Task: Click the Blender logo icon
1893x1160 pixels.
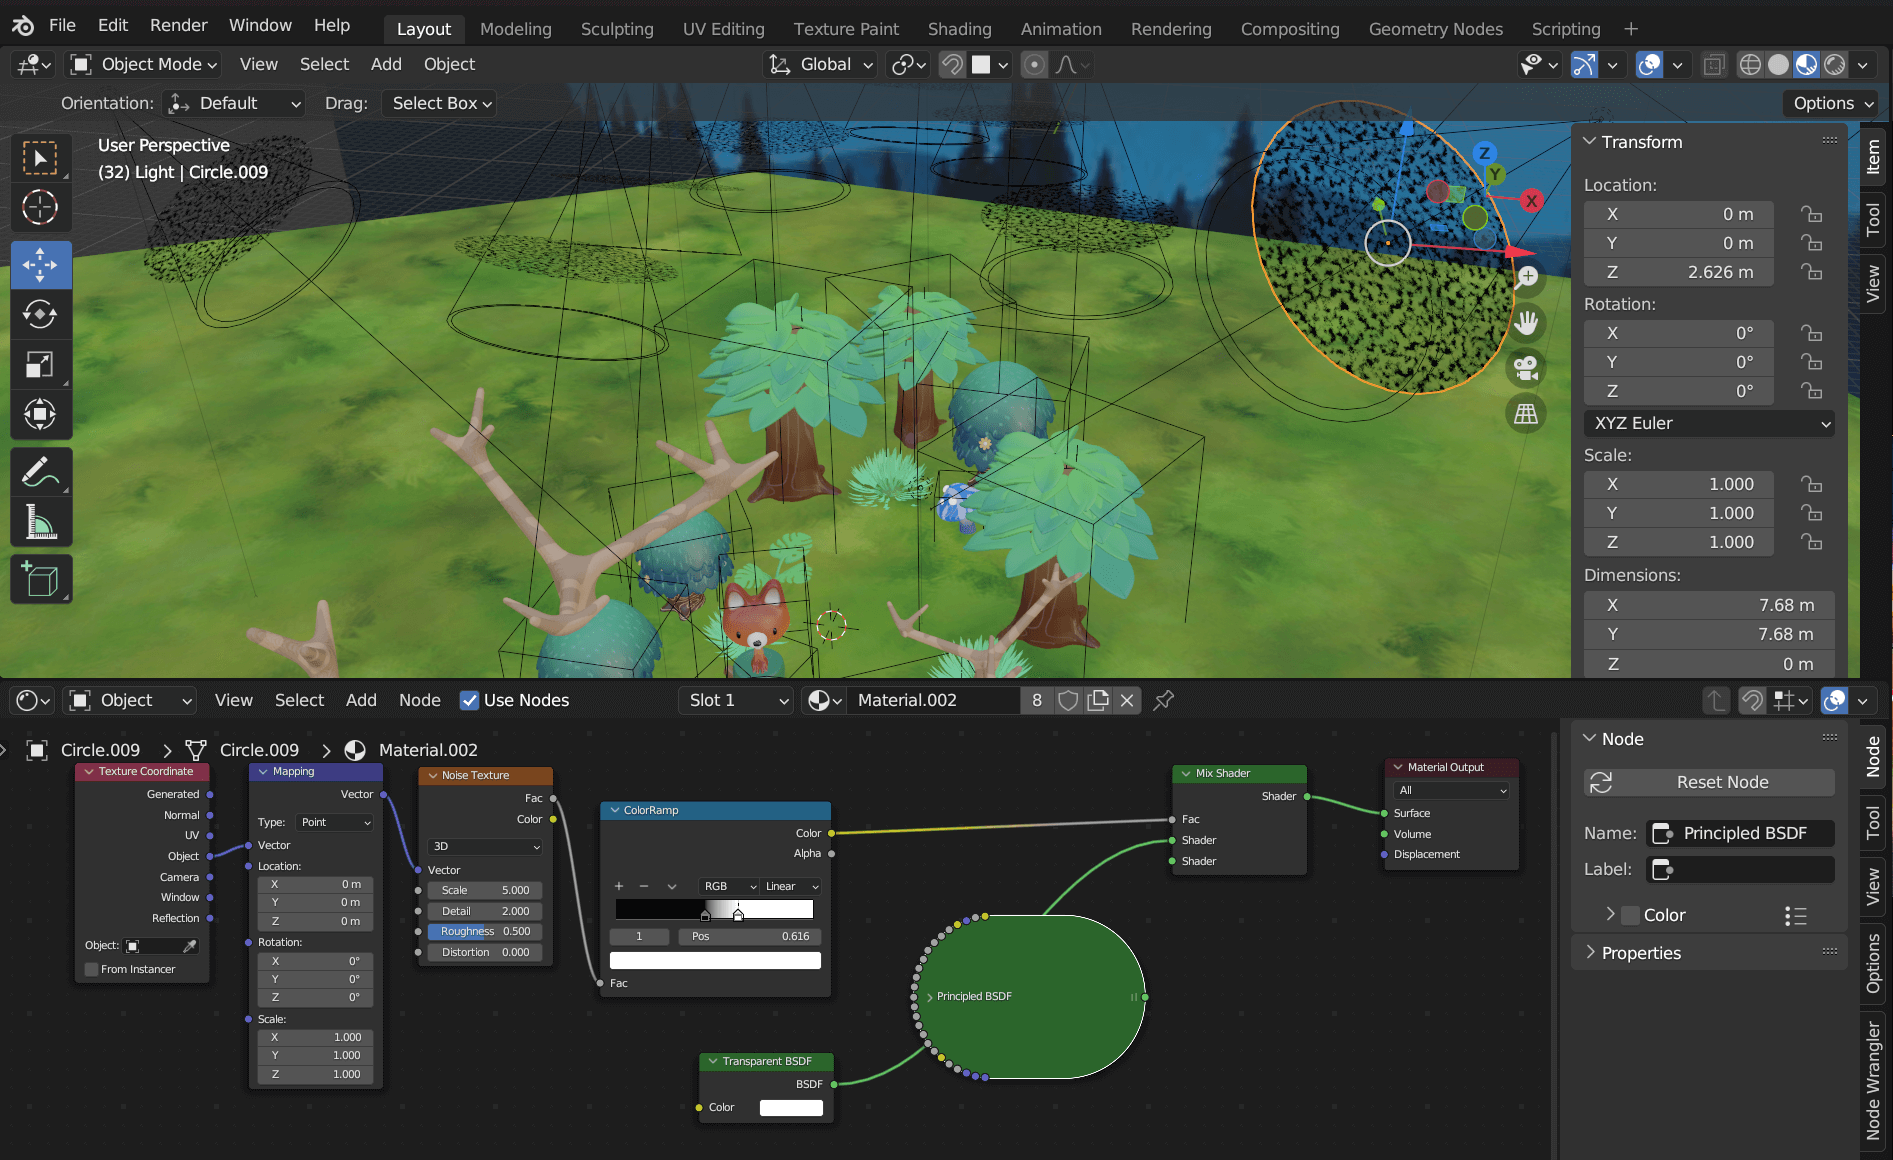Action: (x=22, y=26)
